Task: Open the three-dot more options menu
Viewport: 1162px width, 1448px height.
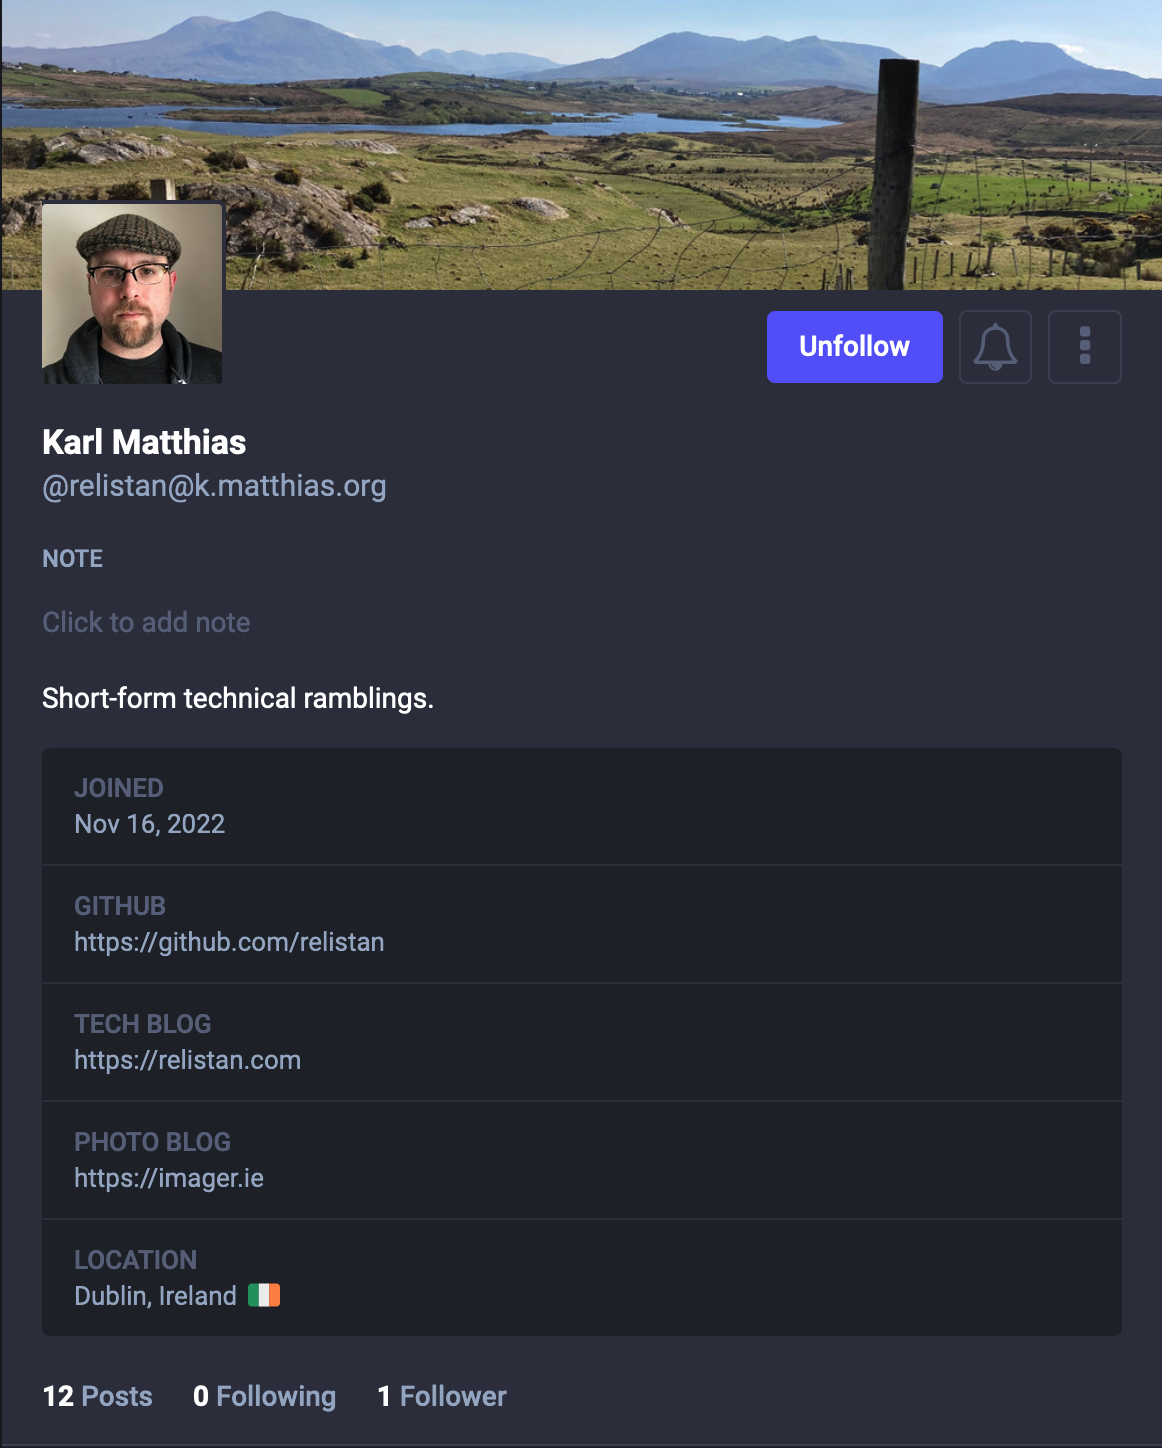Action: (x=1084, y=347)
